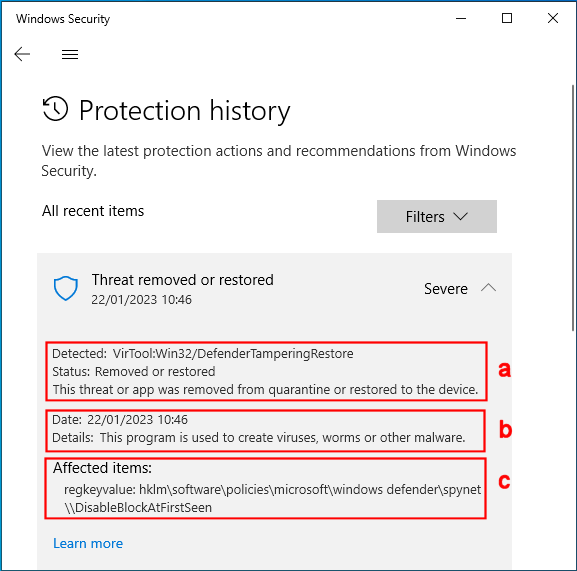Click the blue shield threat icon
577x571 pixels.
pyautogui.click(x=66, y=288)
